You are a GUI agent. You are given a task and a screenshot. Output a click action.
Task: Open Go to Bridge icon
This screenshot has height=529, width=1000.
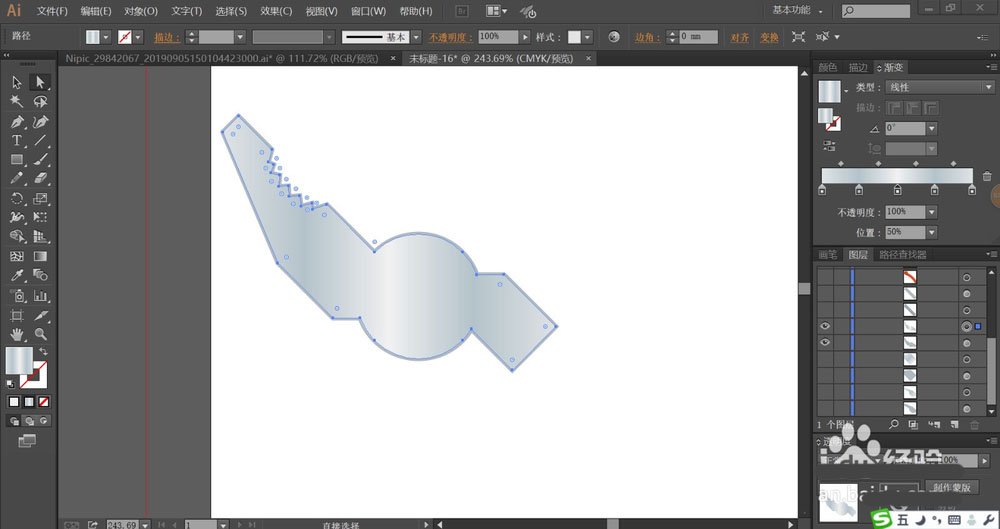coord(462,11)
